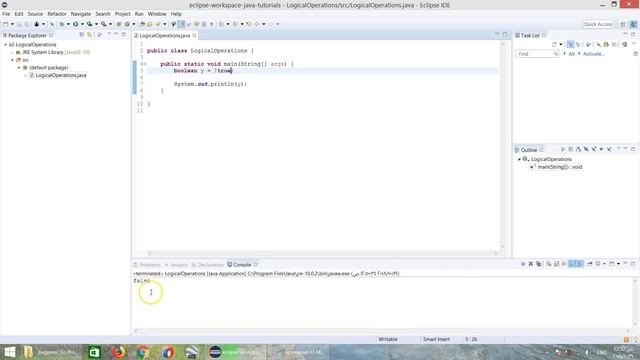Click Clear Console icon
The width and height of the screenshot is (640, 360).
click(x=549, y=264)
